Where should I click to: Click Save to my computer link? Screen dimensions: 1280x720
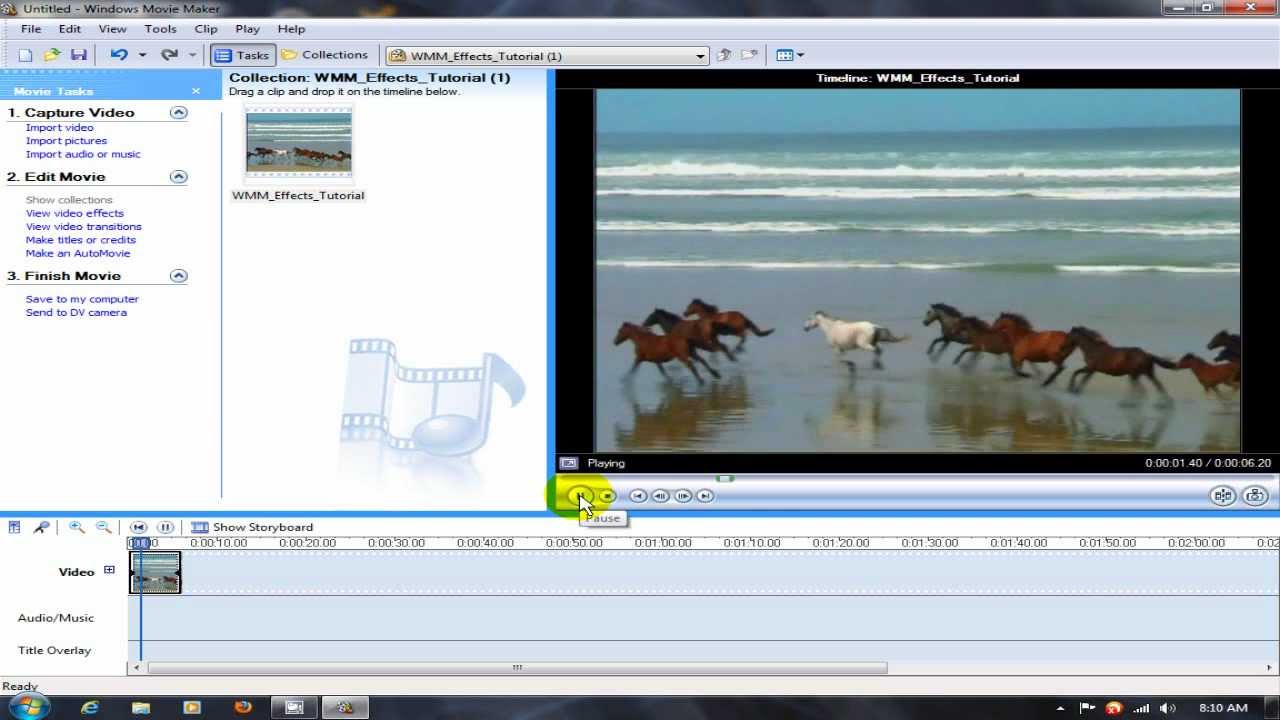[x=82, y=299]
